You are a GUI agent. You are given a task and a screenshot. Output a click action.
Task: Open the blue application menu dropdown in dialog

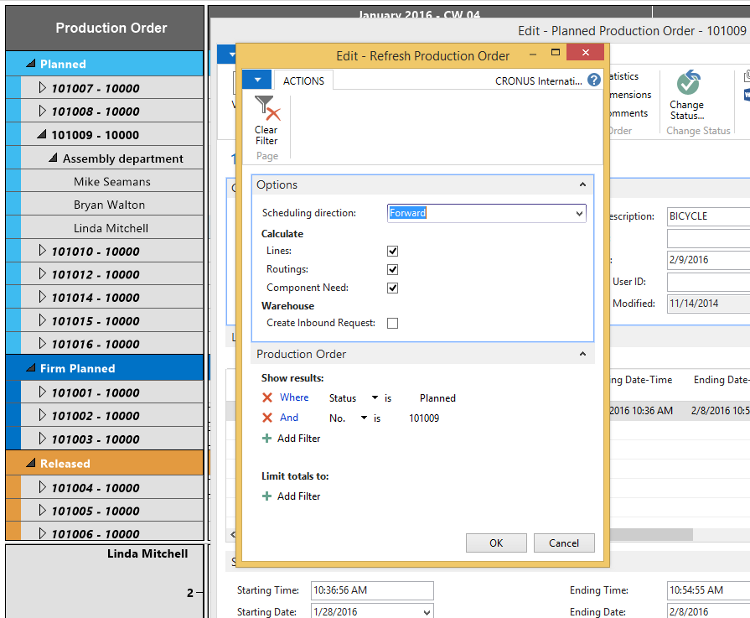point(257,80)
